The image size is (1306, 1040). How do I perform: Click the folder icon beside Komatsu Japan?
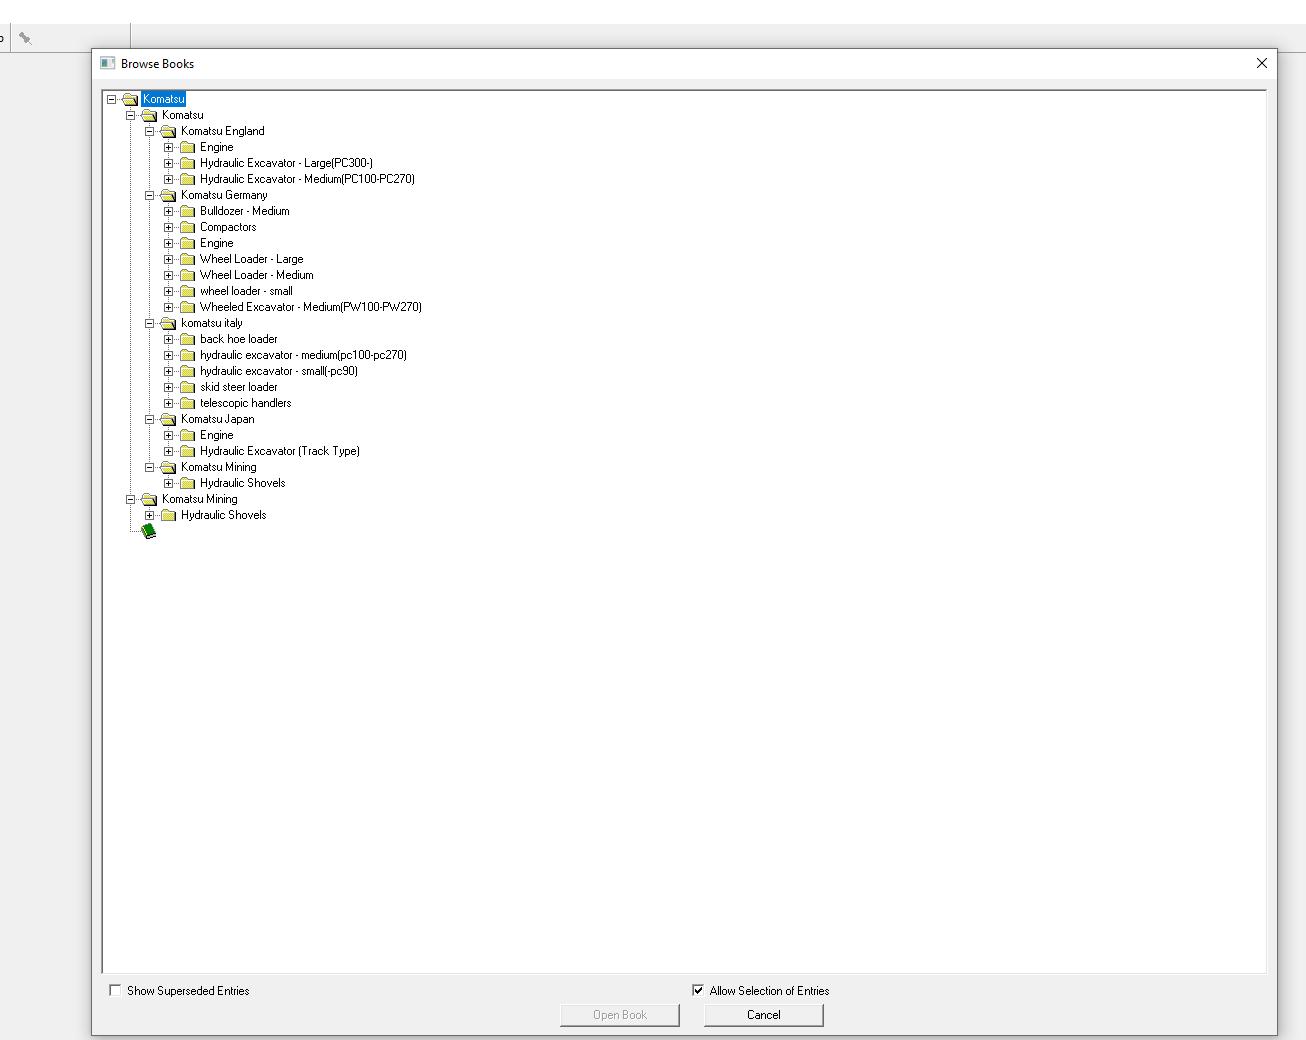[168, 419]
